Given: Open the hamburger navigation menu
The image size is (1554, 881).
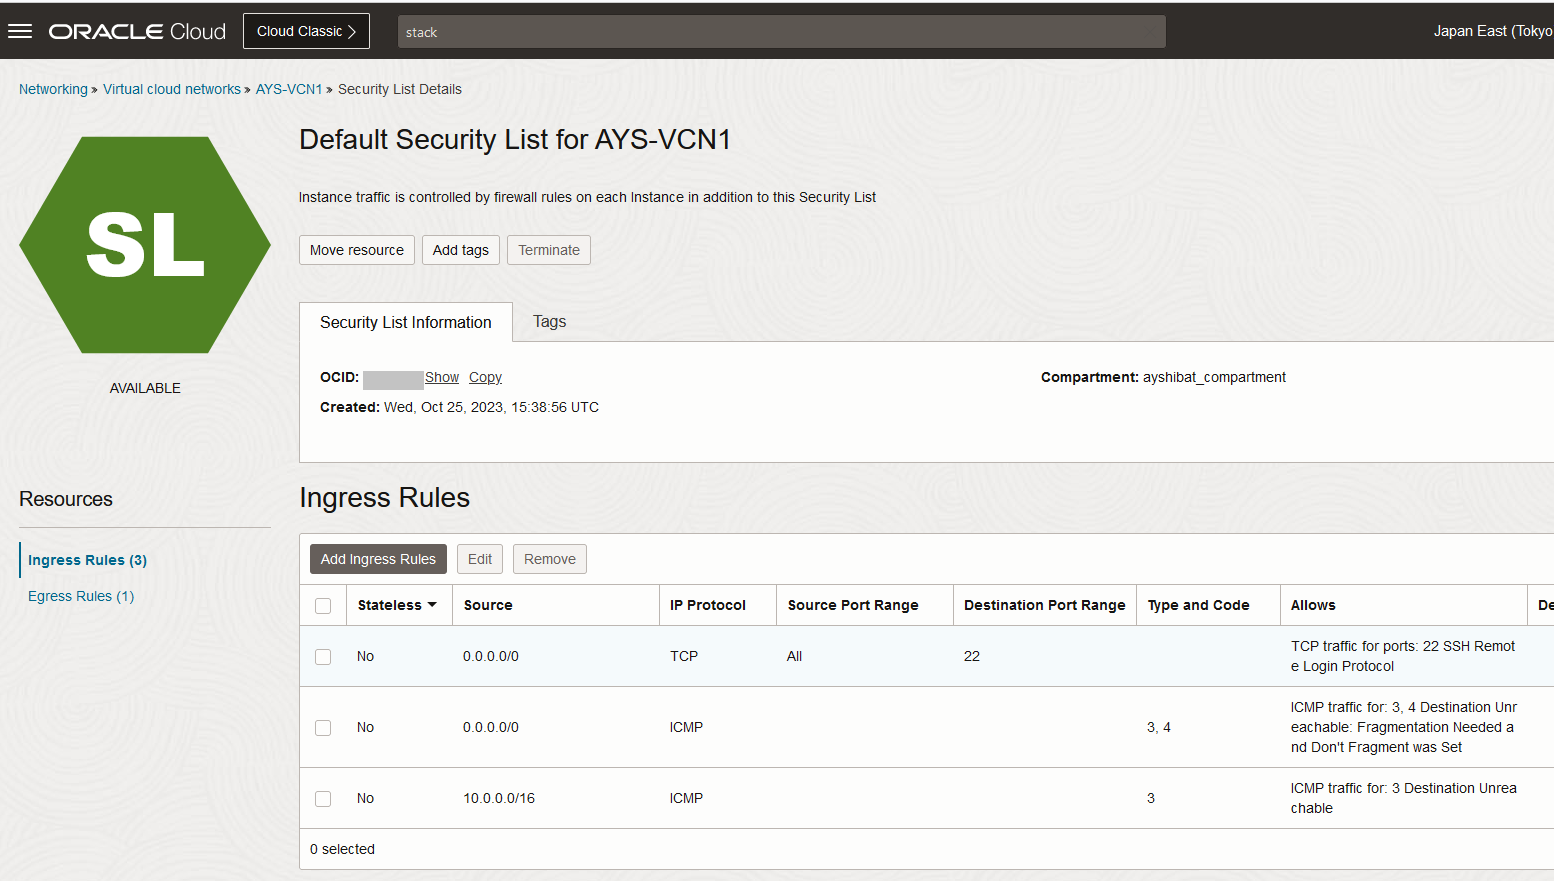Looking at the screenshot, I should coord(20,31).
